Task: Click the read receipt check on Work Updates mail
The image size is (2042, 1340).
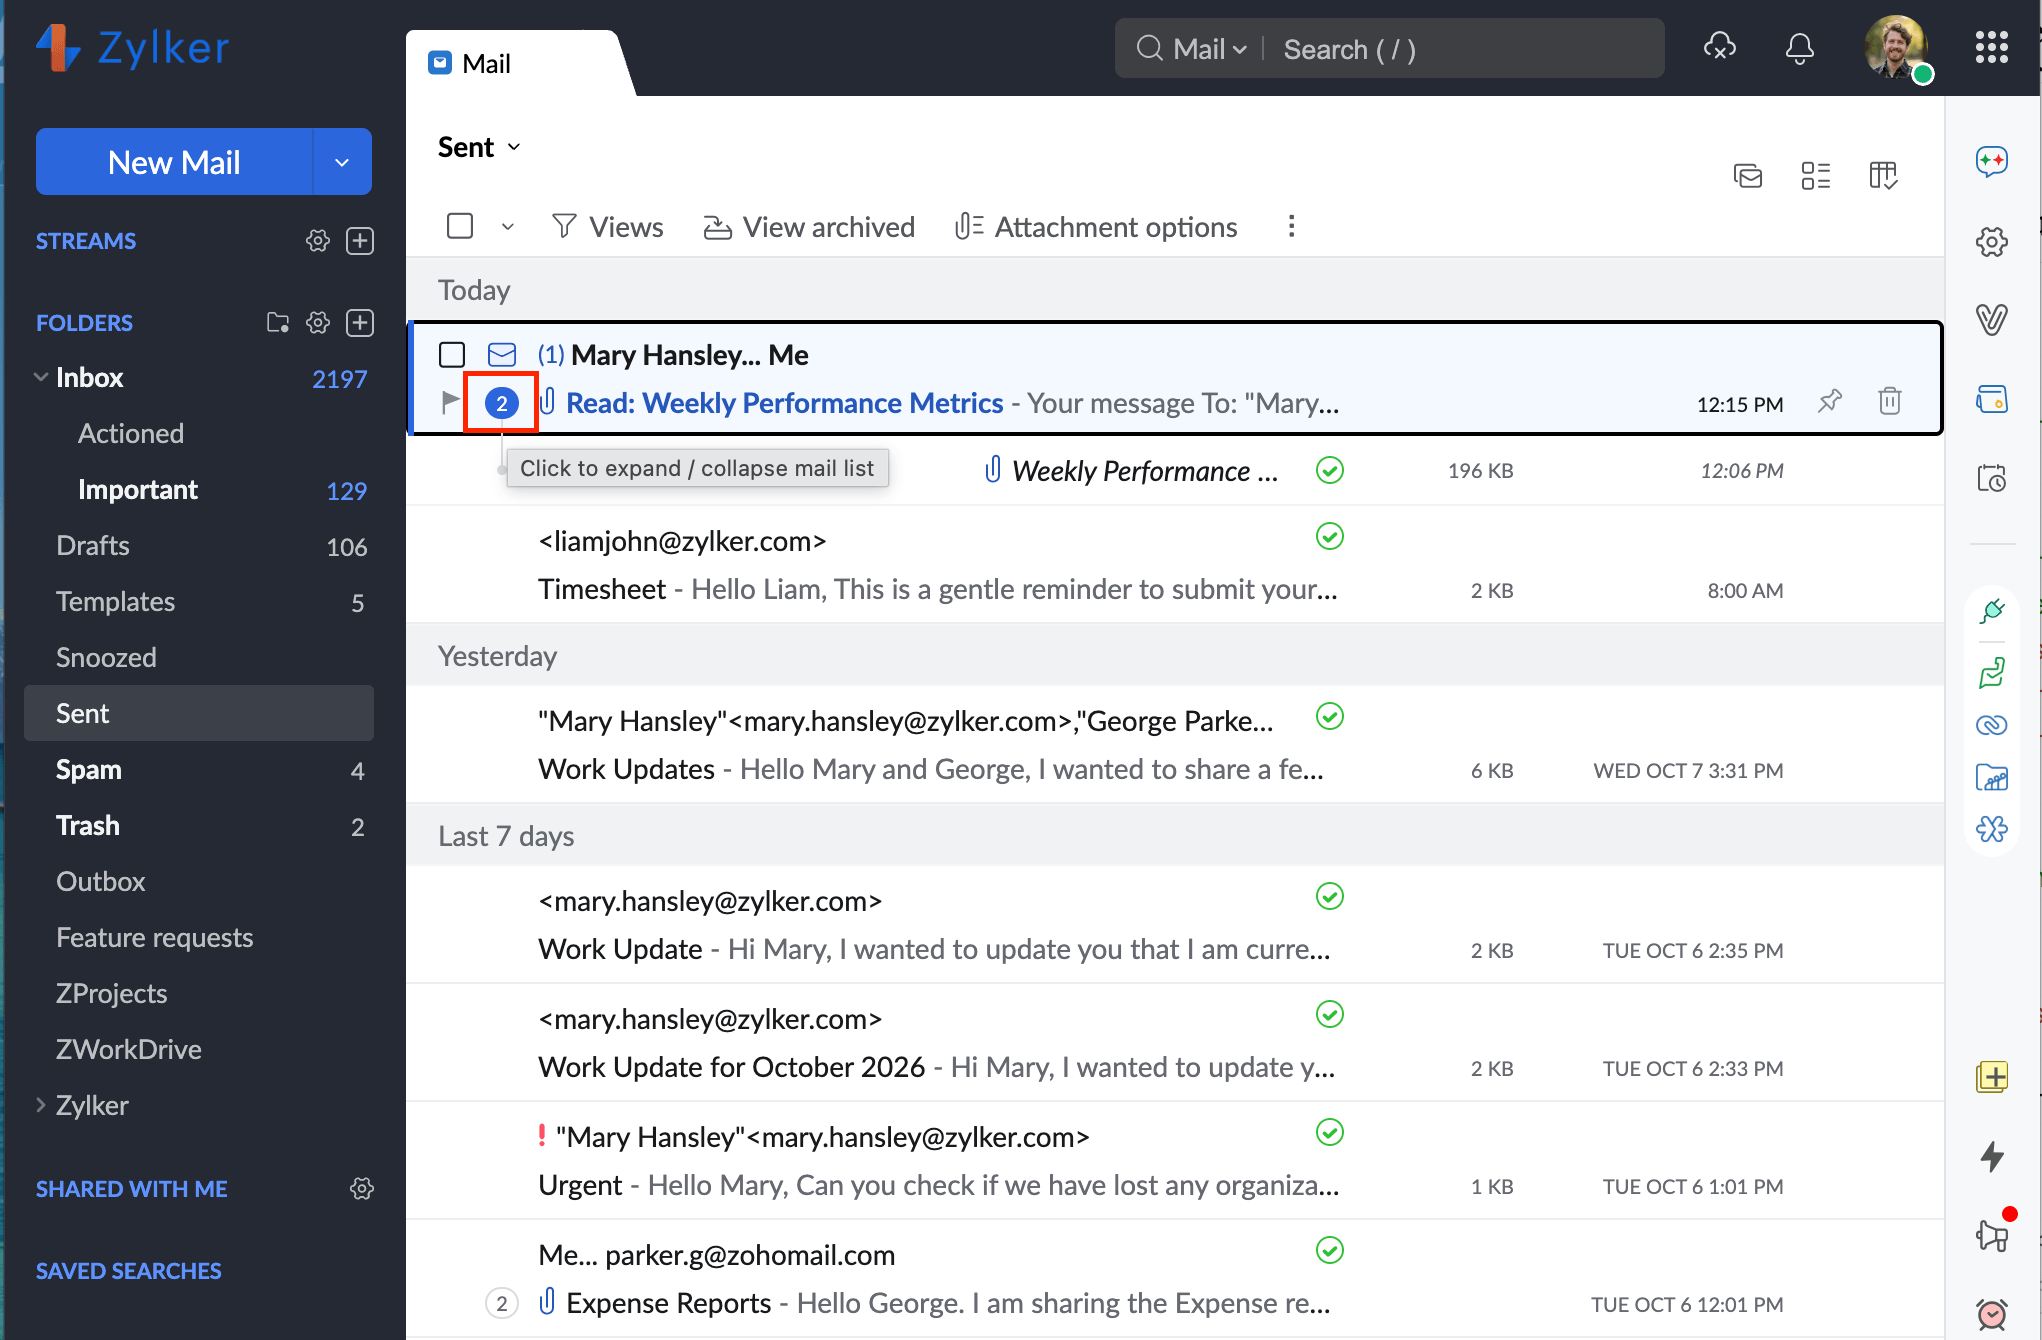Action: click(x=1329, y=716)
